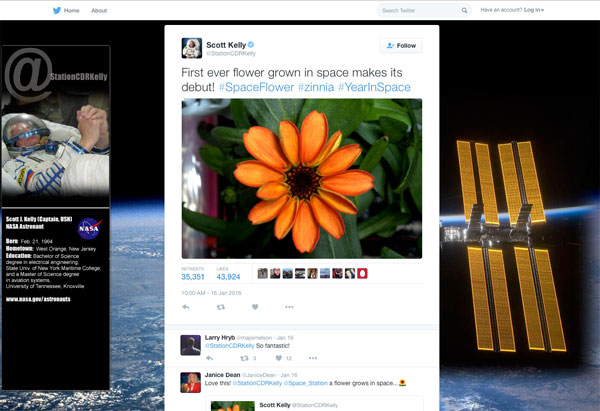The width and height of the screenshot is (600, 411).
Task: Reply to Scott Kelly's tweet
Action: [186, 307]
